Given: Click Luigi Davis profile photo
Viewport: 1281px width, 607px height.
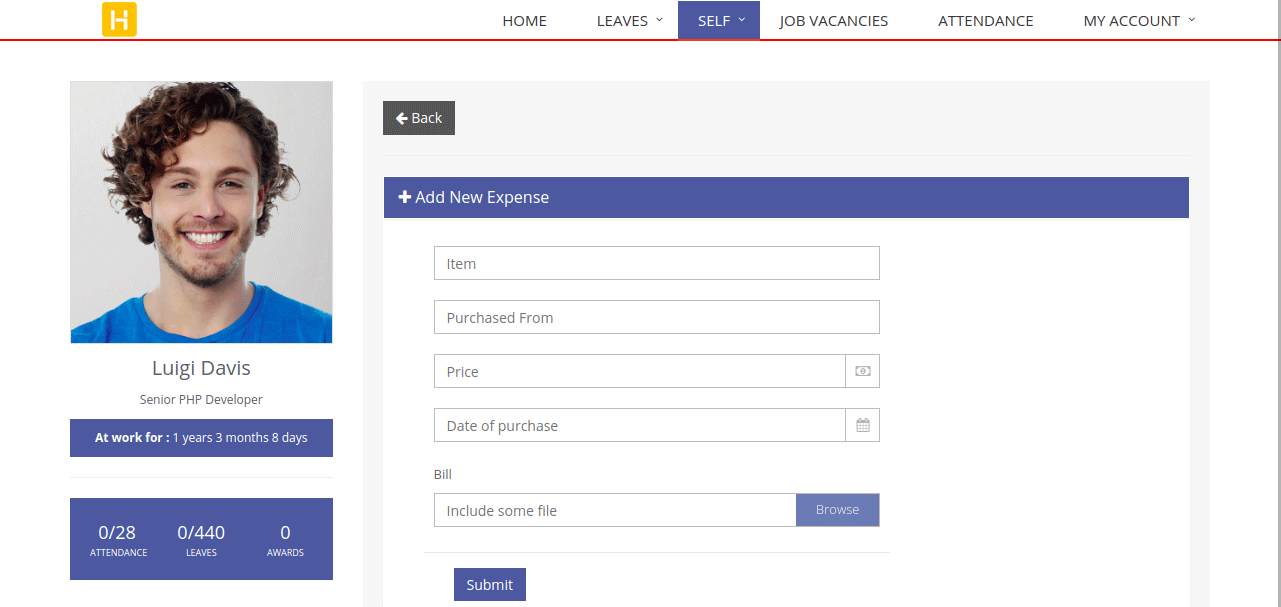Looking at the screenshot, I should point(201,212).
